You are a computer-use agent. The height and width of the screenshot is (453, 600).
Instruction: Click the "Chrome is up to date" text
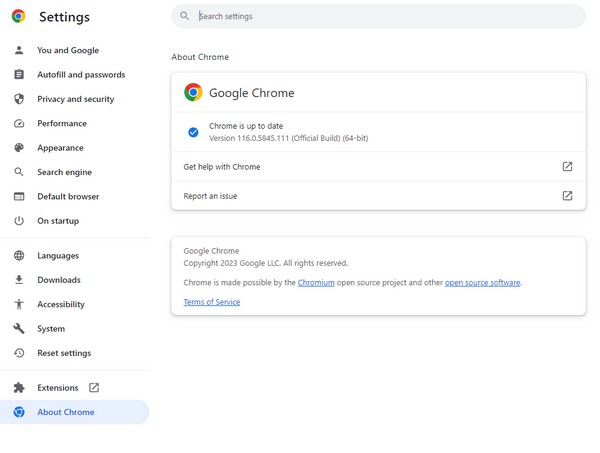click(246, 126)
